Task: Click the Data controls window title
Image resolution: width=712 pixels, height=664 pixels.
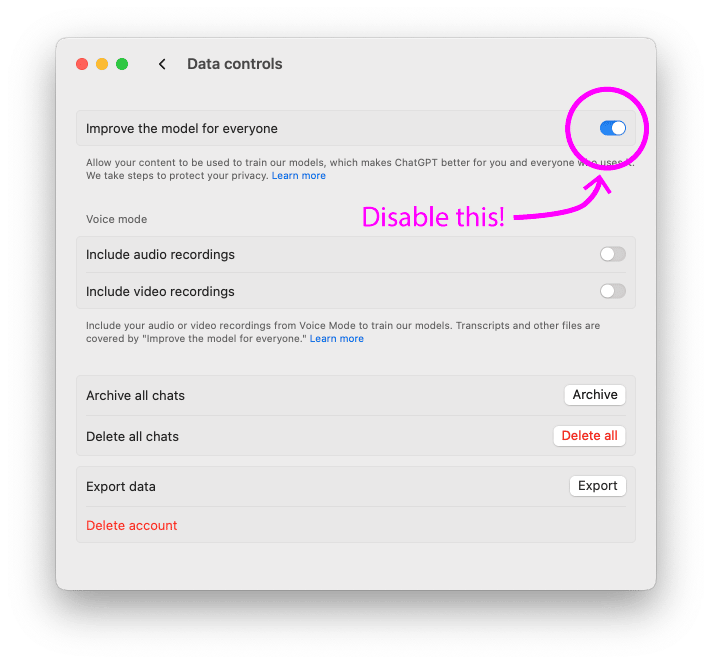Action: [x=235, y=64]
